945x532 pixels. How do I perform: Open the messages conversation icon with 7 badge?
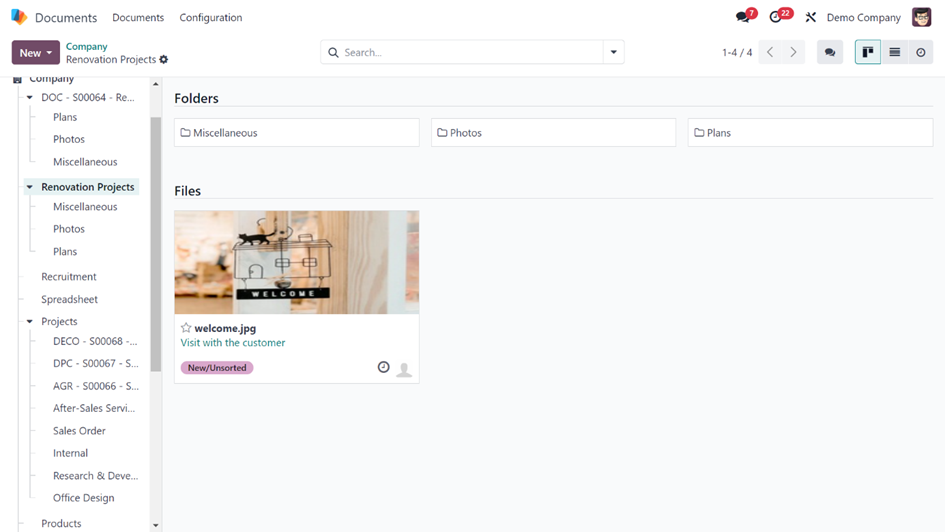tap(744, 17)
